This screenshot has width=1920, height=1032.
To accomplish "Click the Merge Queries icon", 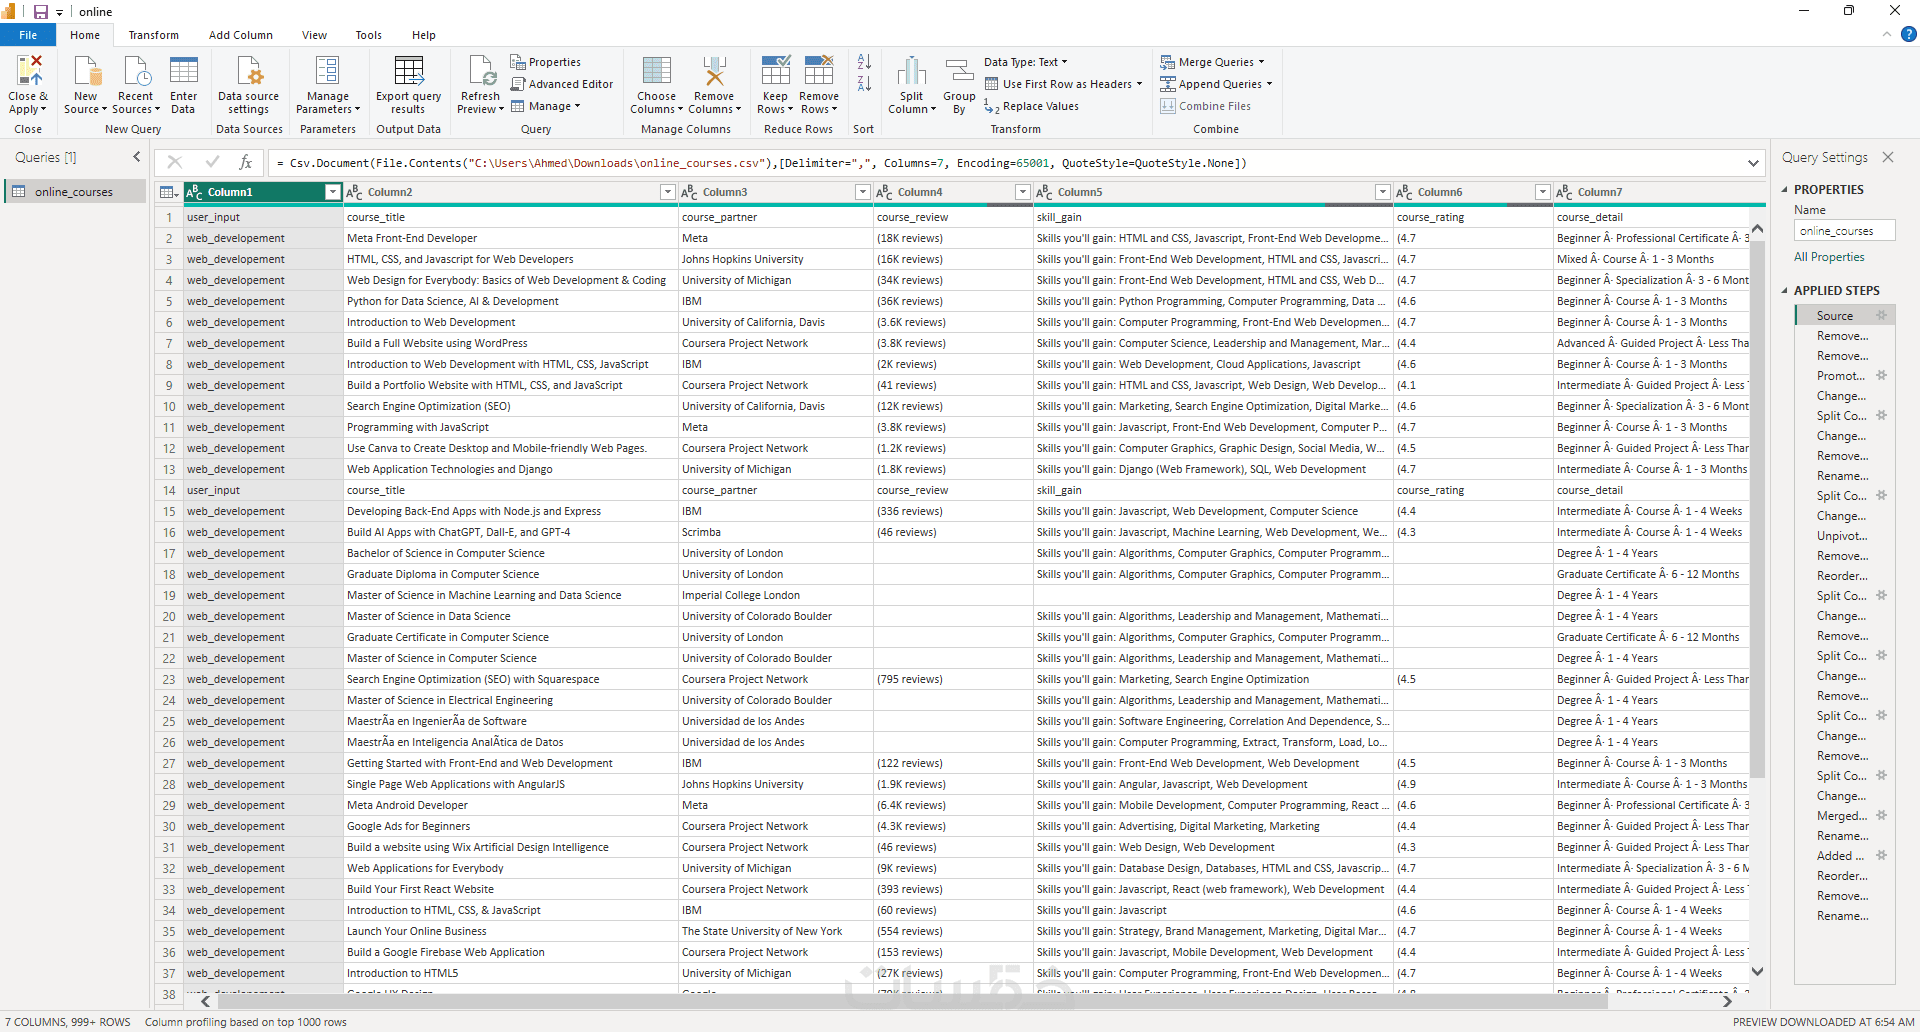I will [1167, 62].
